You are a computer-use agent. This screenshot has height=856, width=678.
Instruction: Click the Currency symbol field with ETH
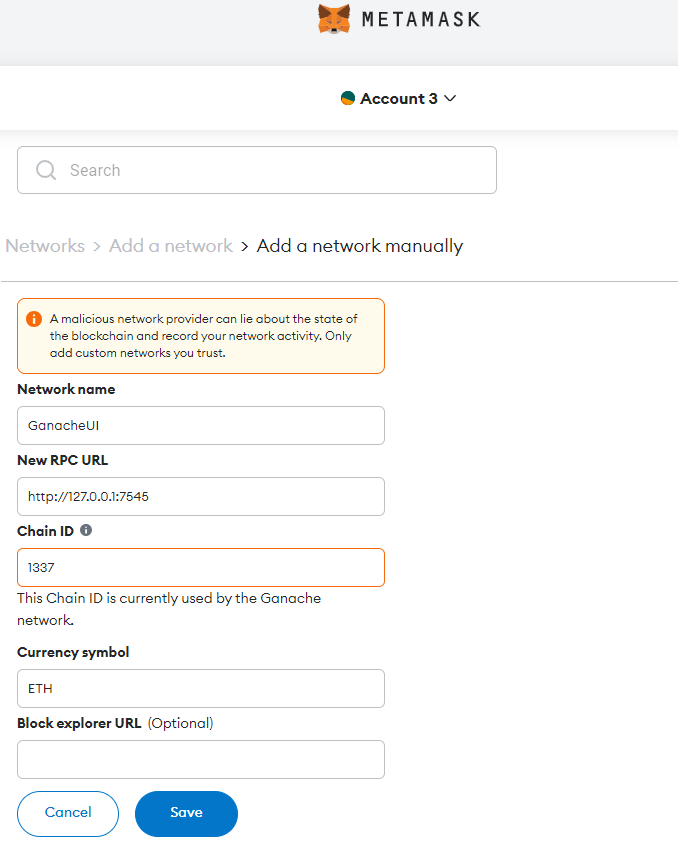(200, 688)
